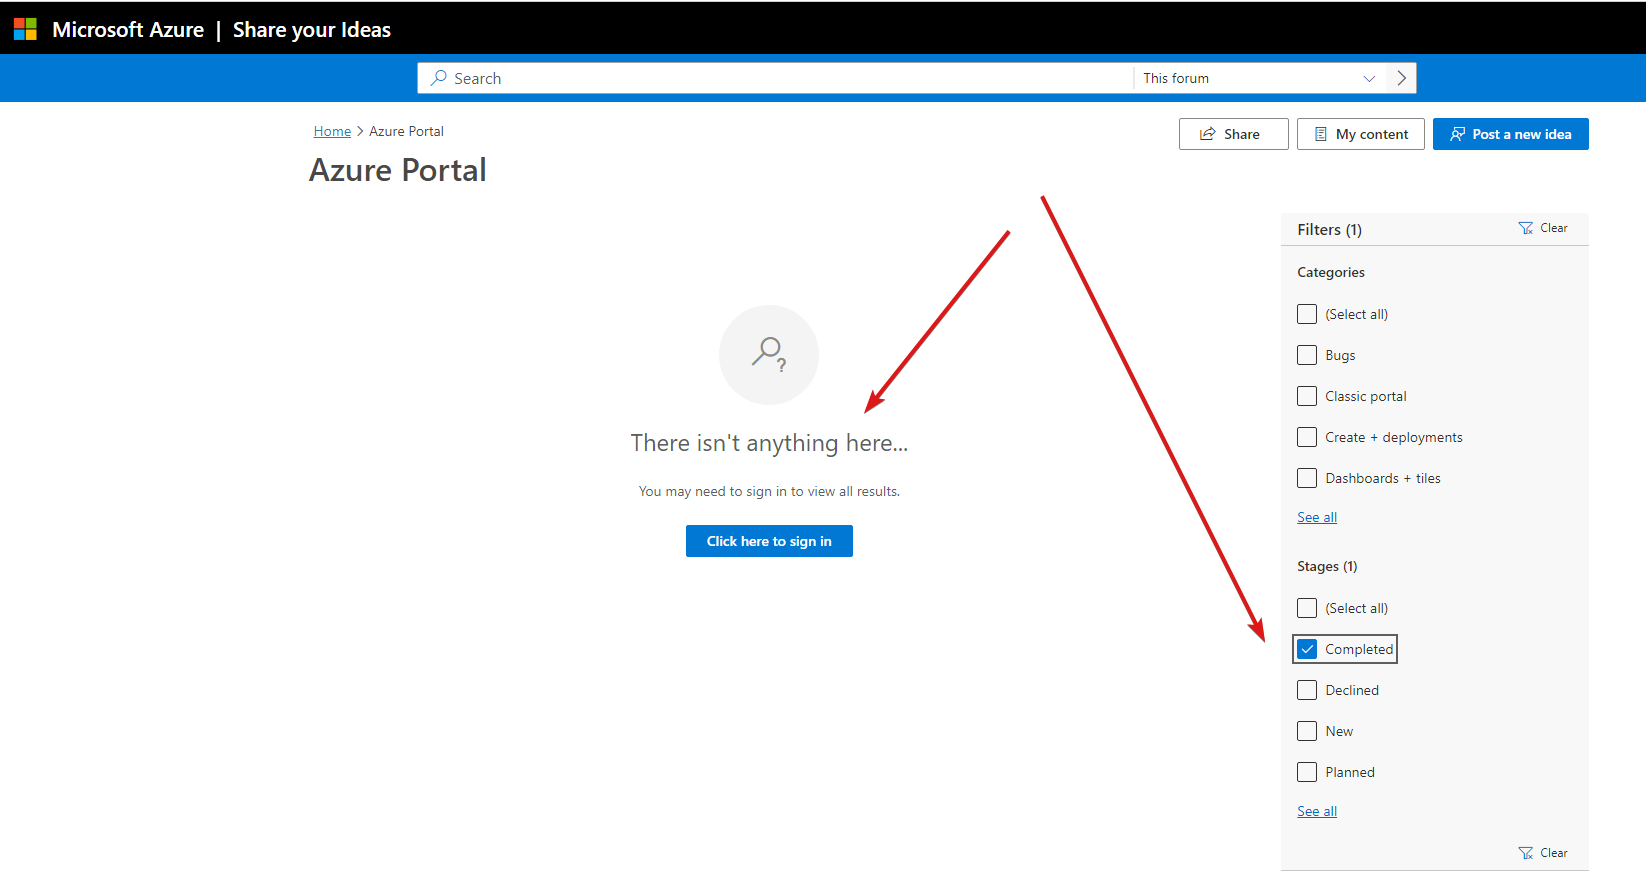The width and height of the screenshot is (1646, 884).
Task: Go to Home breadcrumb link
Action: click(332, 131)
